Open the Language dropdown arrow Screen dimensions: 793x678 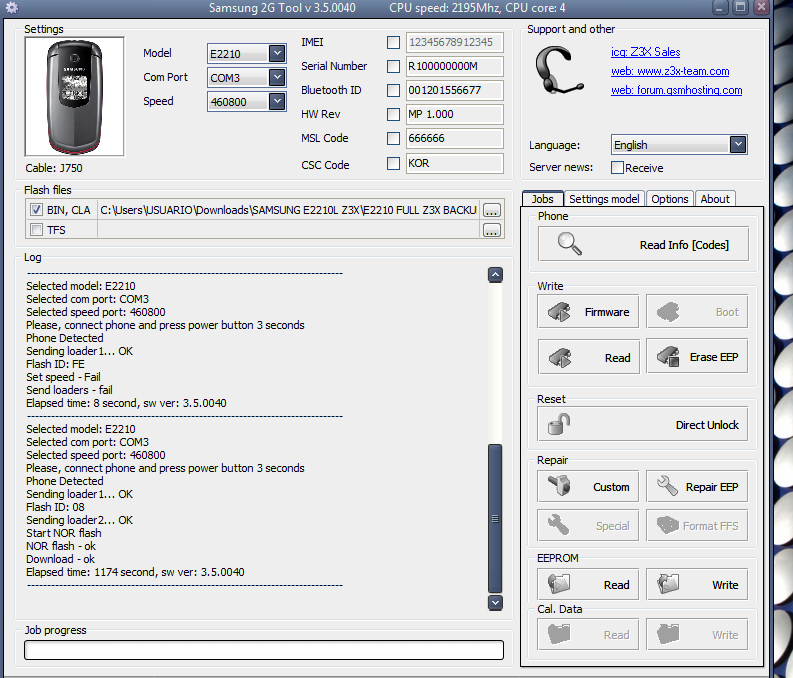coord(738,145)
